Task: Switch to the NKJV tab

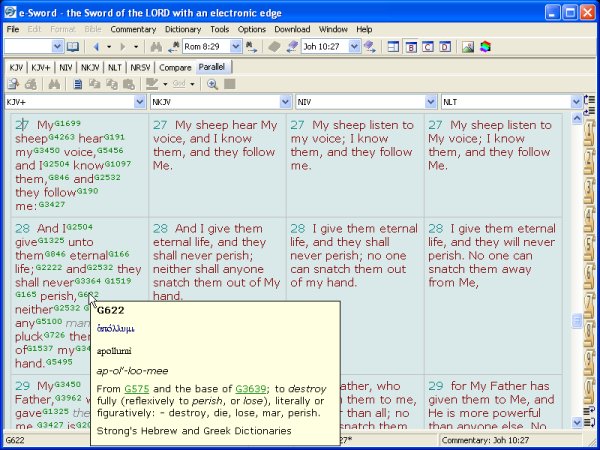Action: click(90, 67)
